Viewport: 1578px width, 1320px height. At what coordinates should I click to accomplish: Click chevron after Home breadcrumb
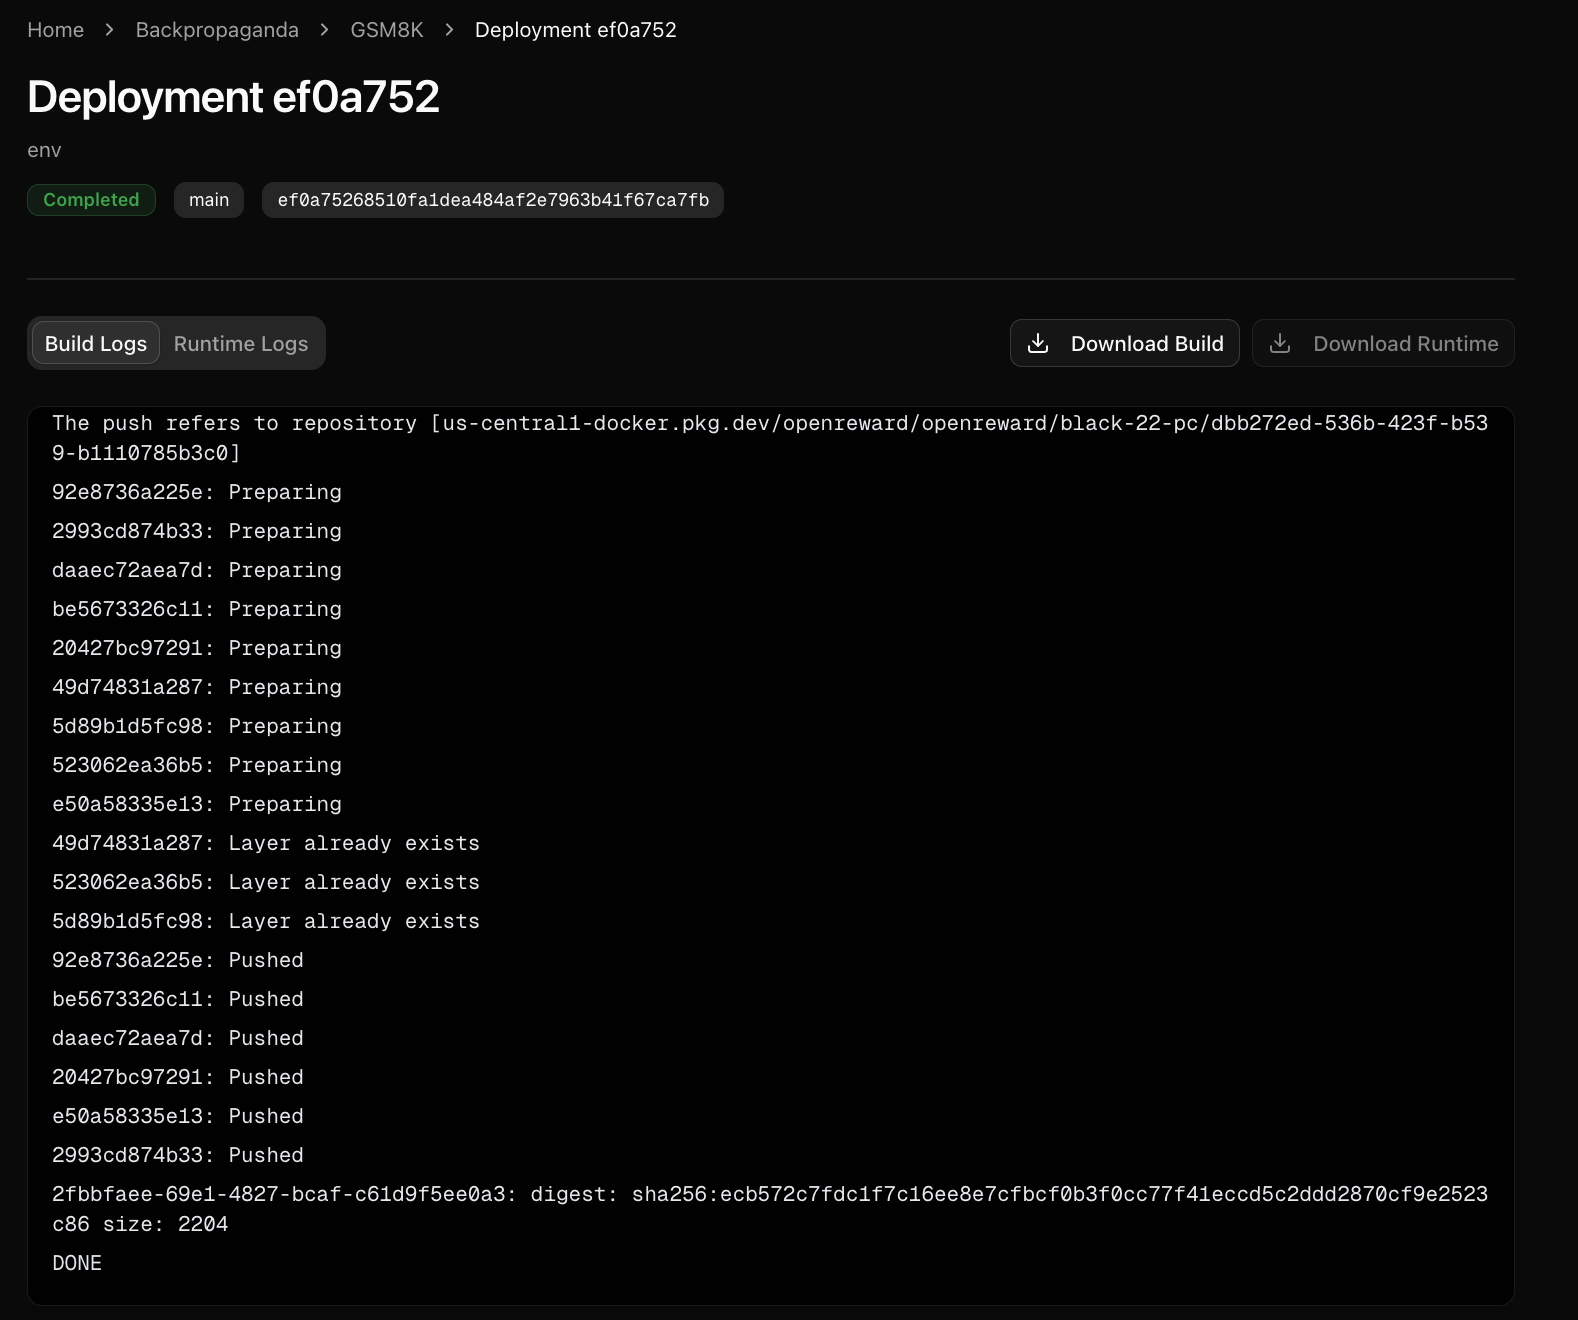(109, 30)
